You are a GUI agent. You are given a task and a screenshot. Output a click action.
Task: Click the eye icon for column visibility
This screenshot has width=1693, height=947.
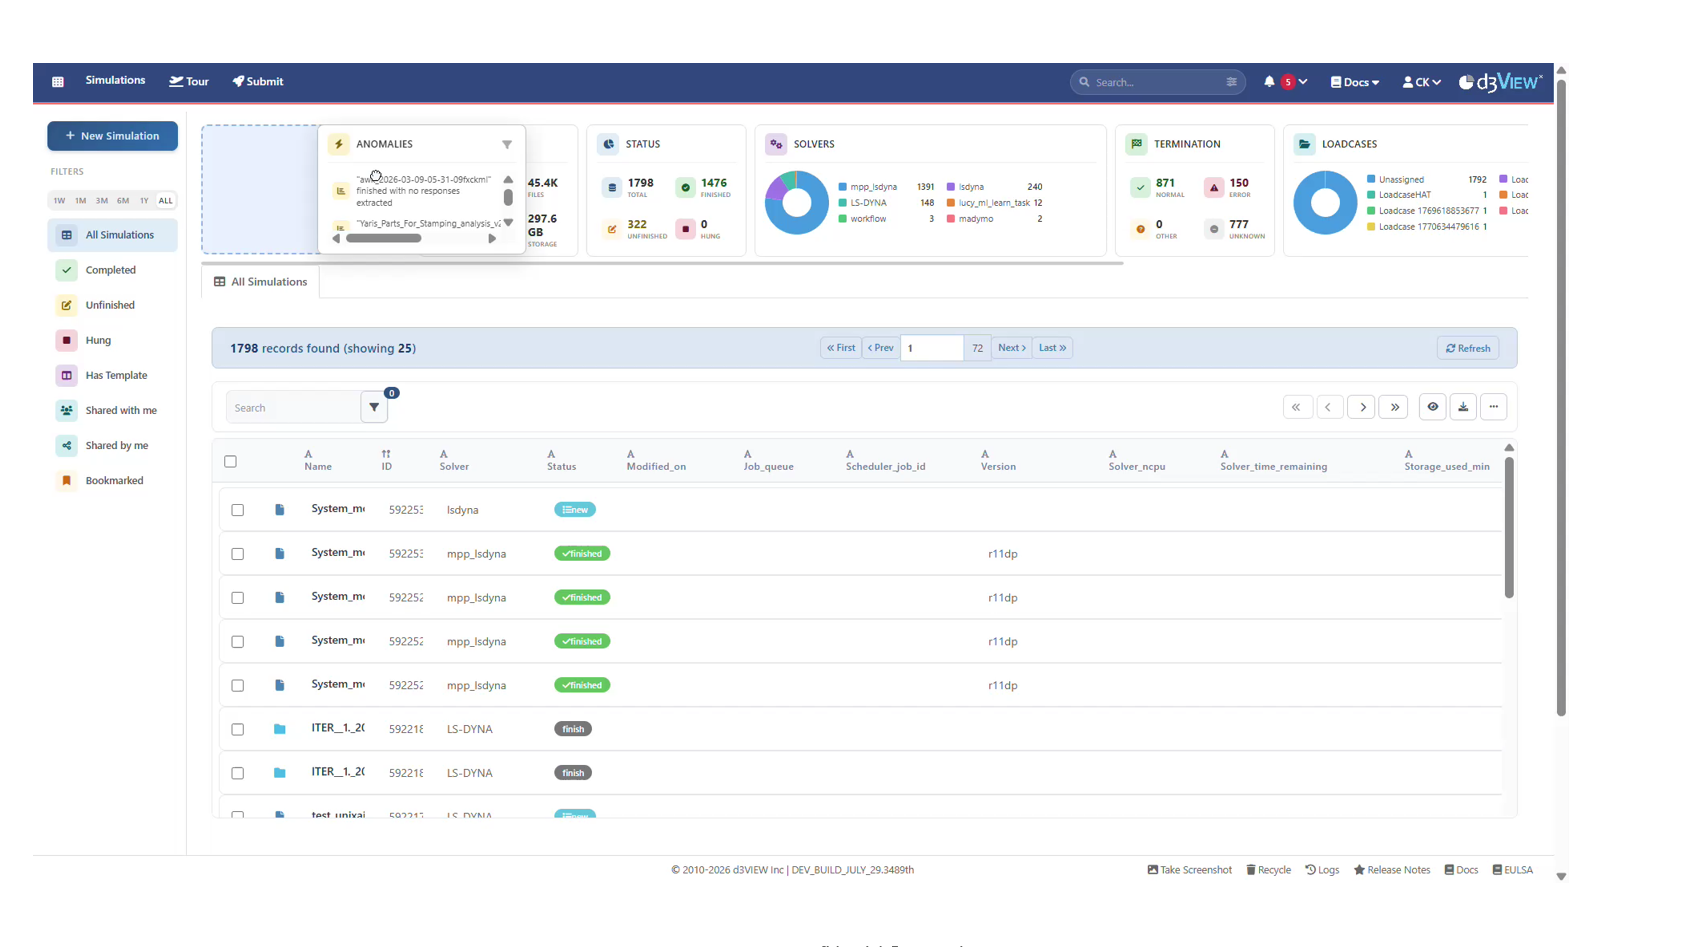pos(1432,407)
